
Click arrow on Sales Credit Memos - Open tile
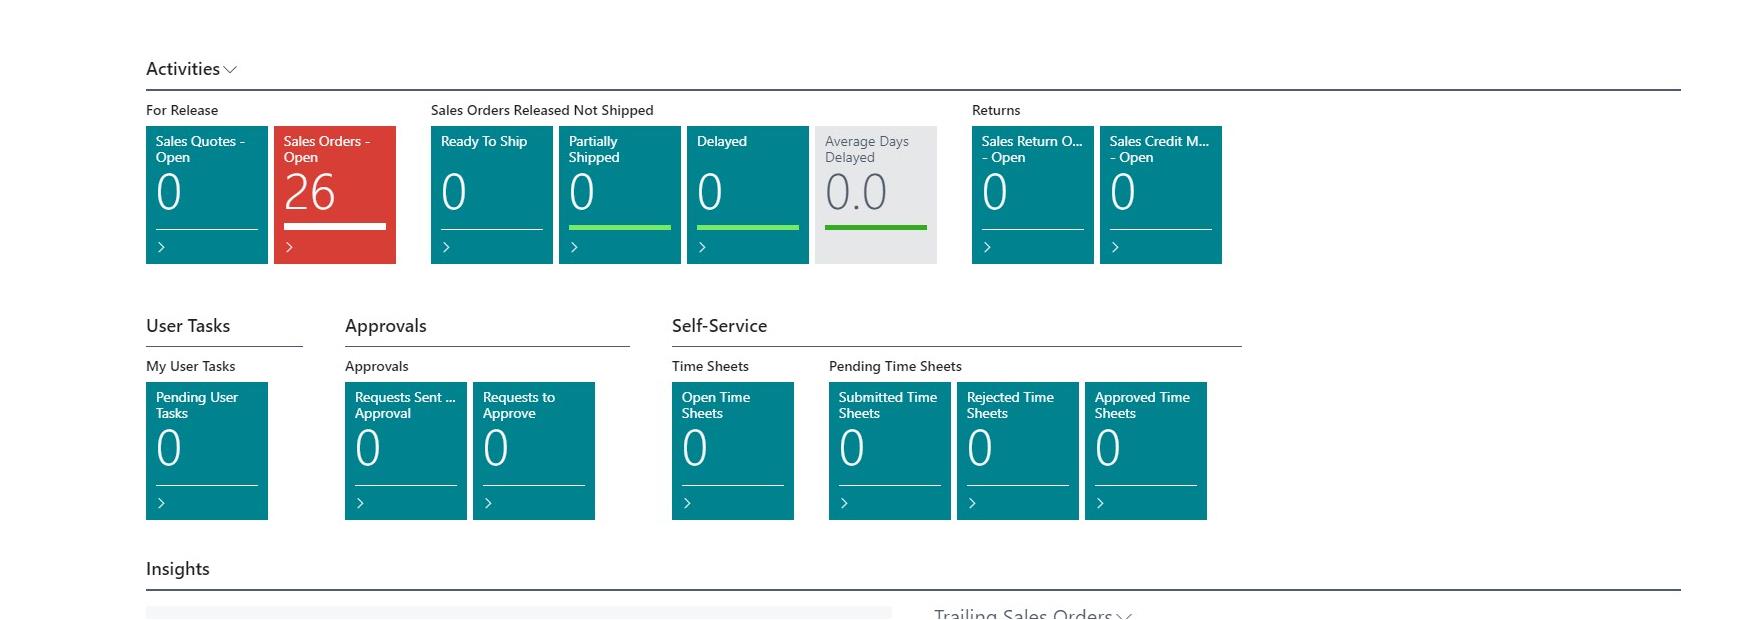tap(1115, 247)
